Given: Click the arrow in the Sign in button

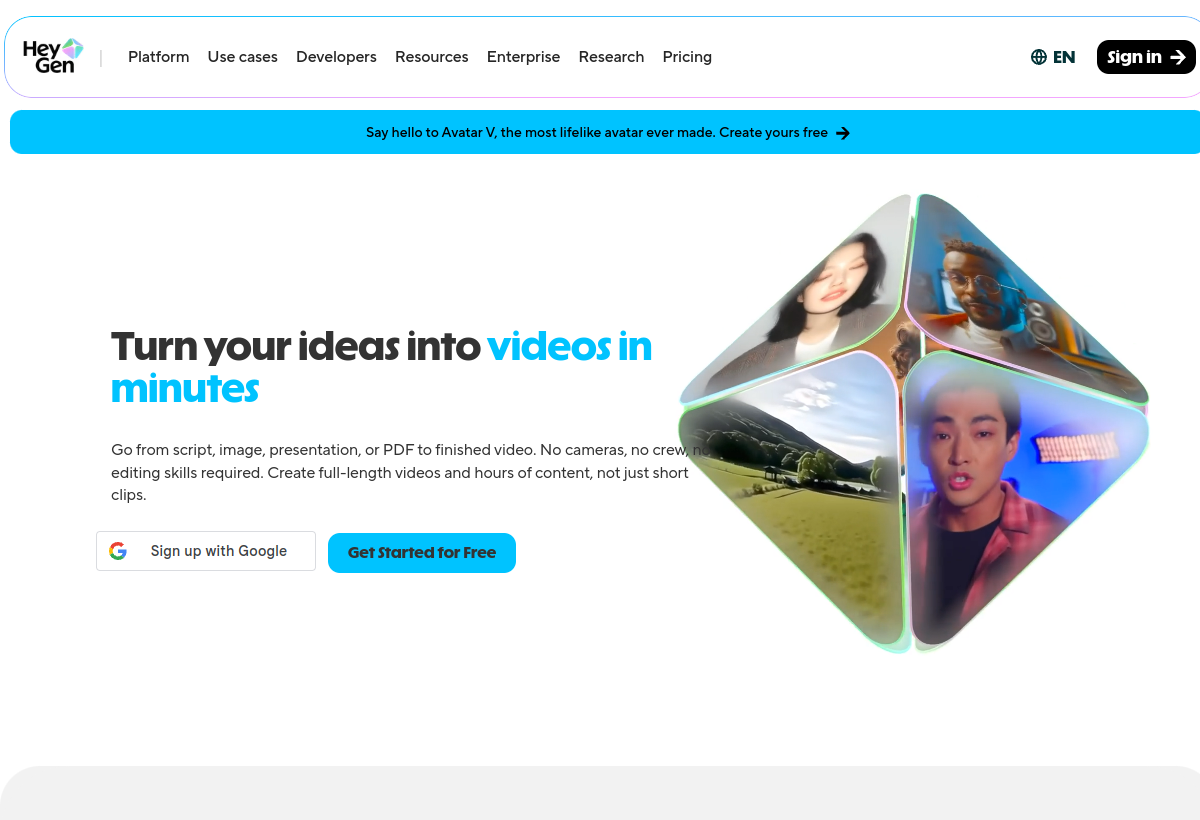Looking at the screenshot, I should point(1178,57).
